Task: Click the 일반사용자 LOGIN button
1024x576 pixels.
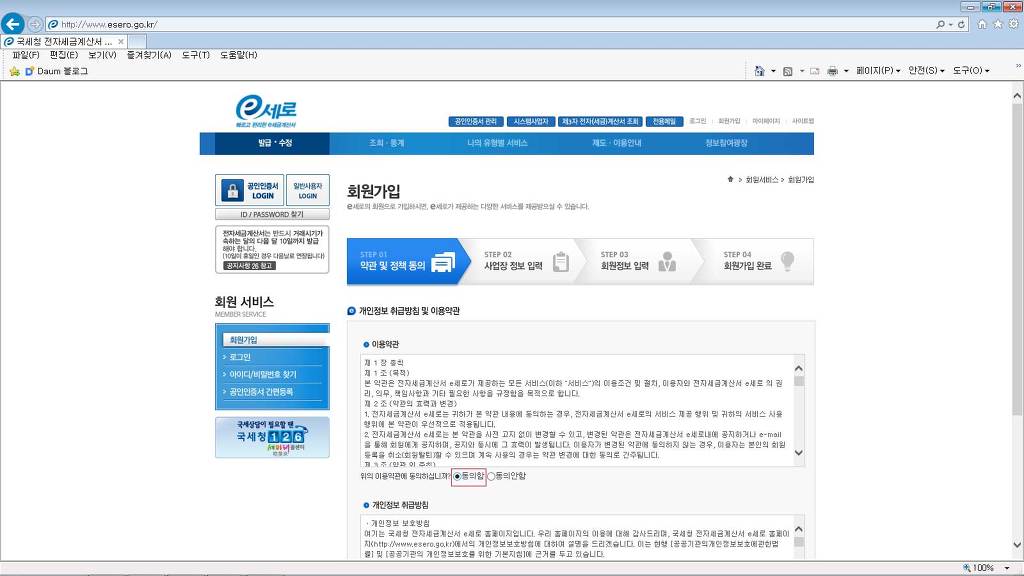Action: [x=308, y=190]
